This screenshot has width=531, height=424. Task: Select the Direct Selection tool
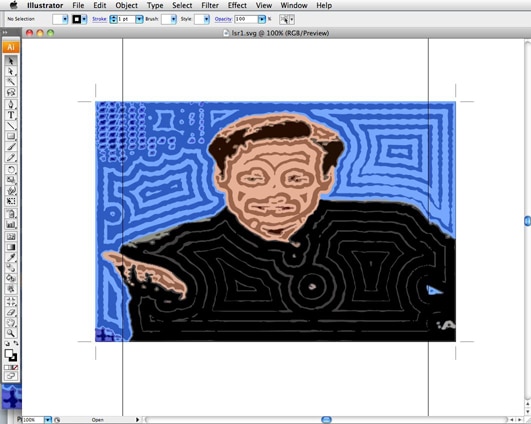click(x=11, y=71)
